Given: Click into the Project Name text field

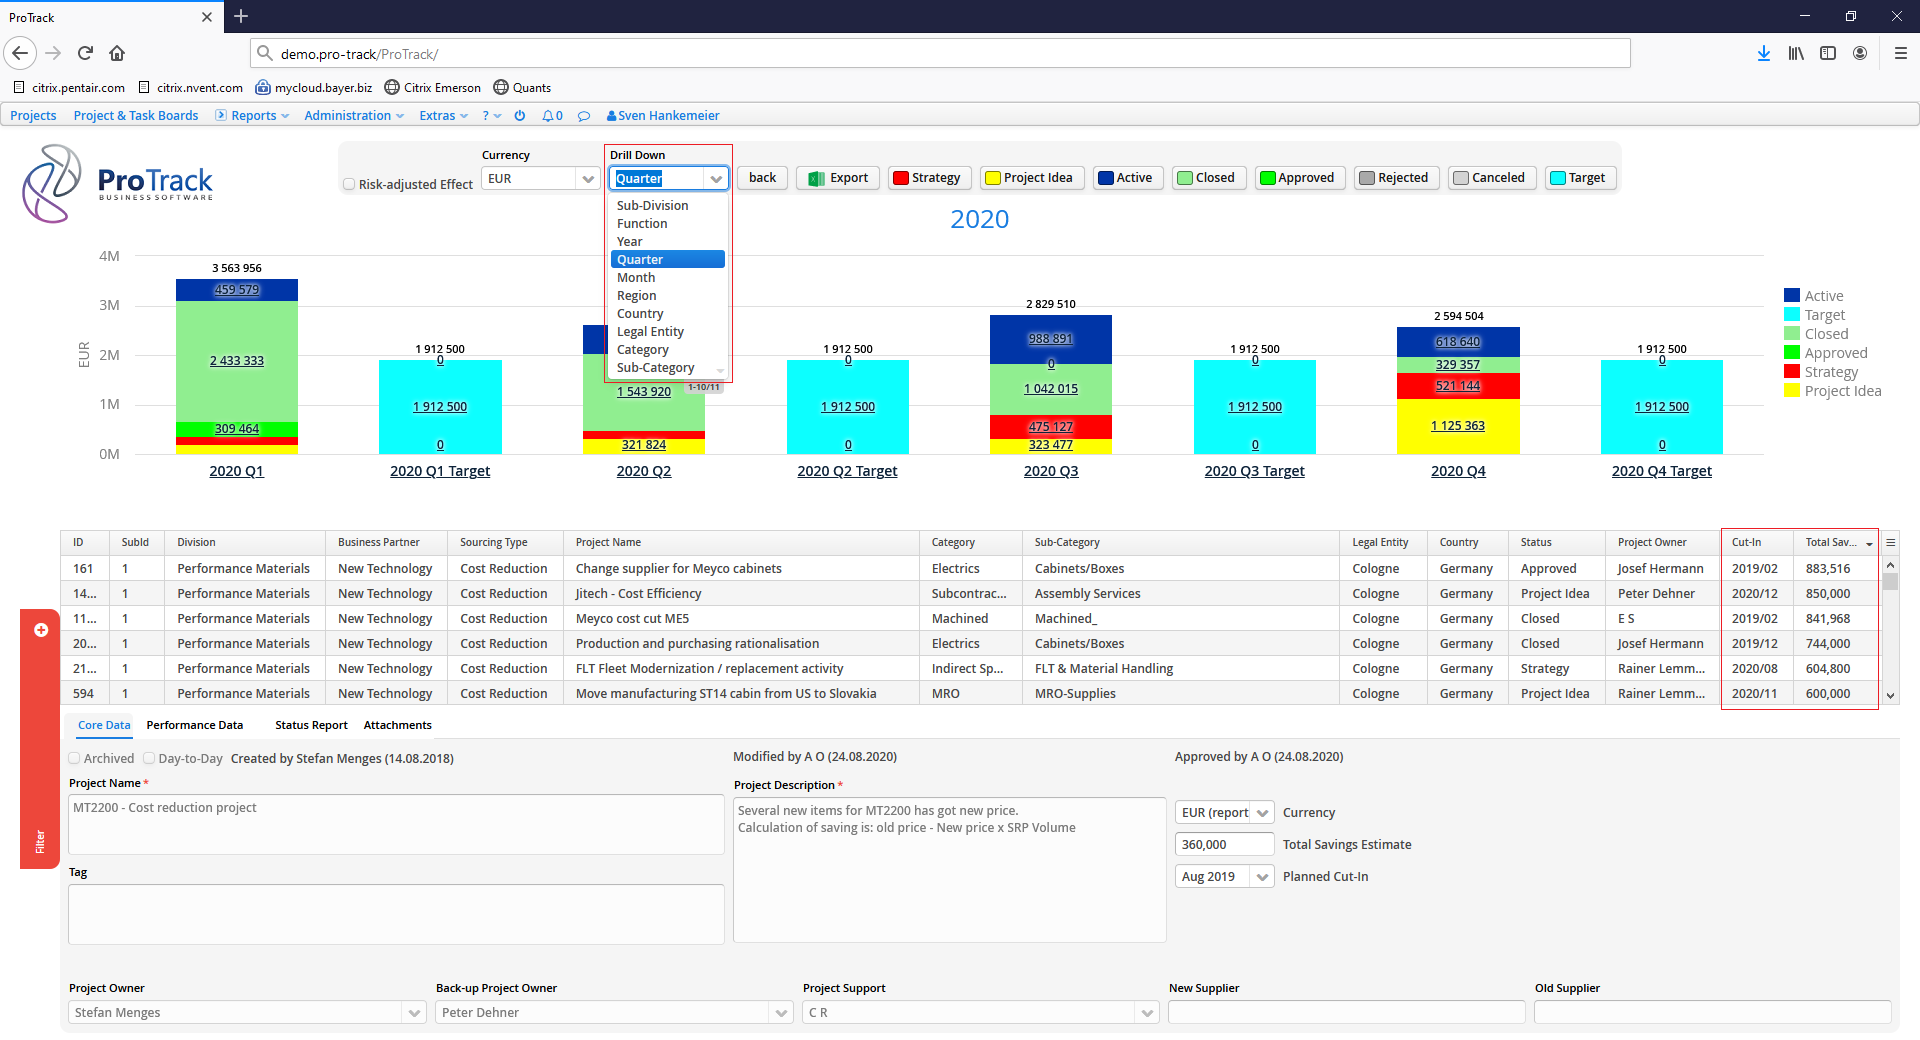Looking at the screenshot, I should pos(396,824).
